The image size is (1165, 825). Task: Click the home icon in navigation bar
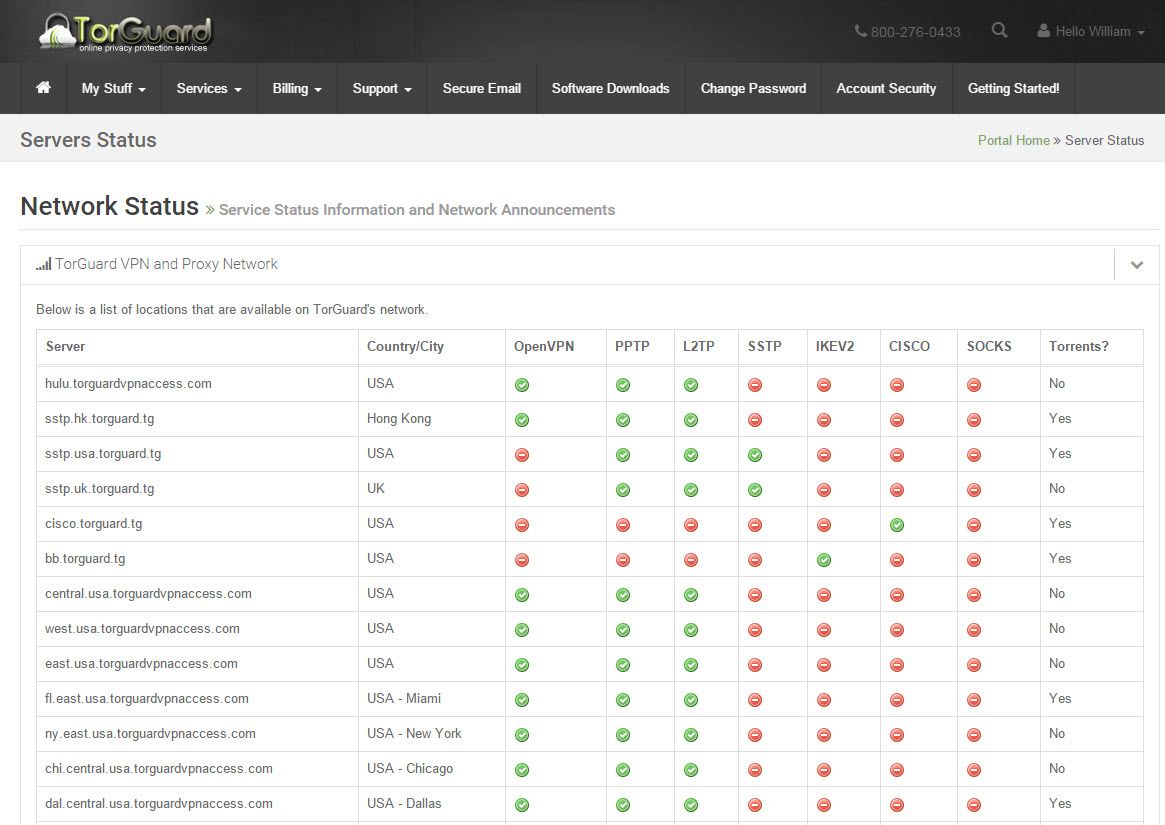pos(43,88)
